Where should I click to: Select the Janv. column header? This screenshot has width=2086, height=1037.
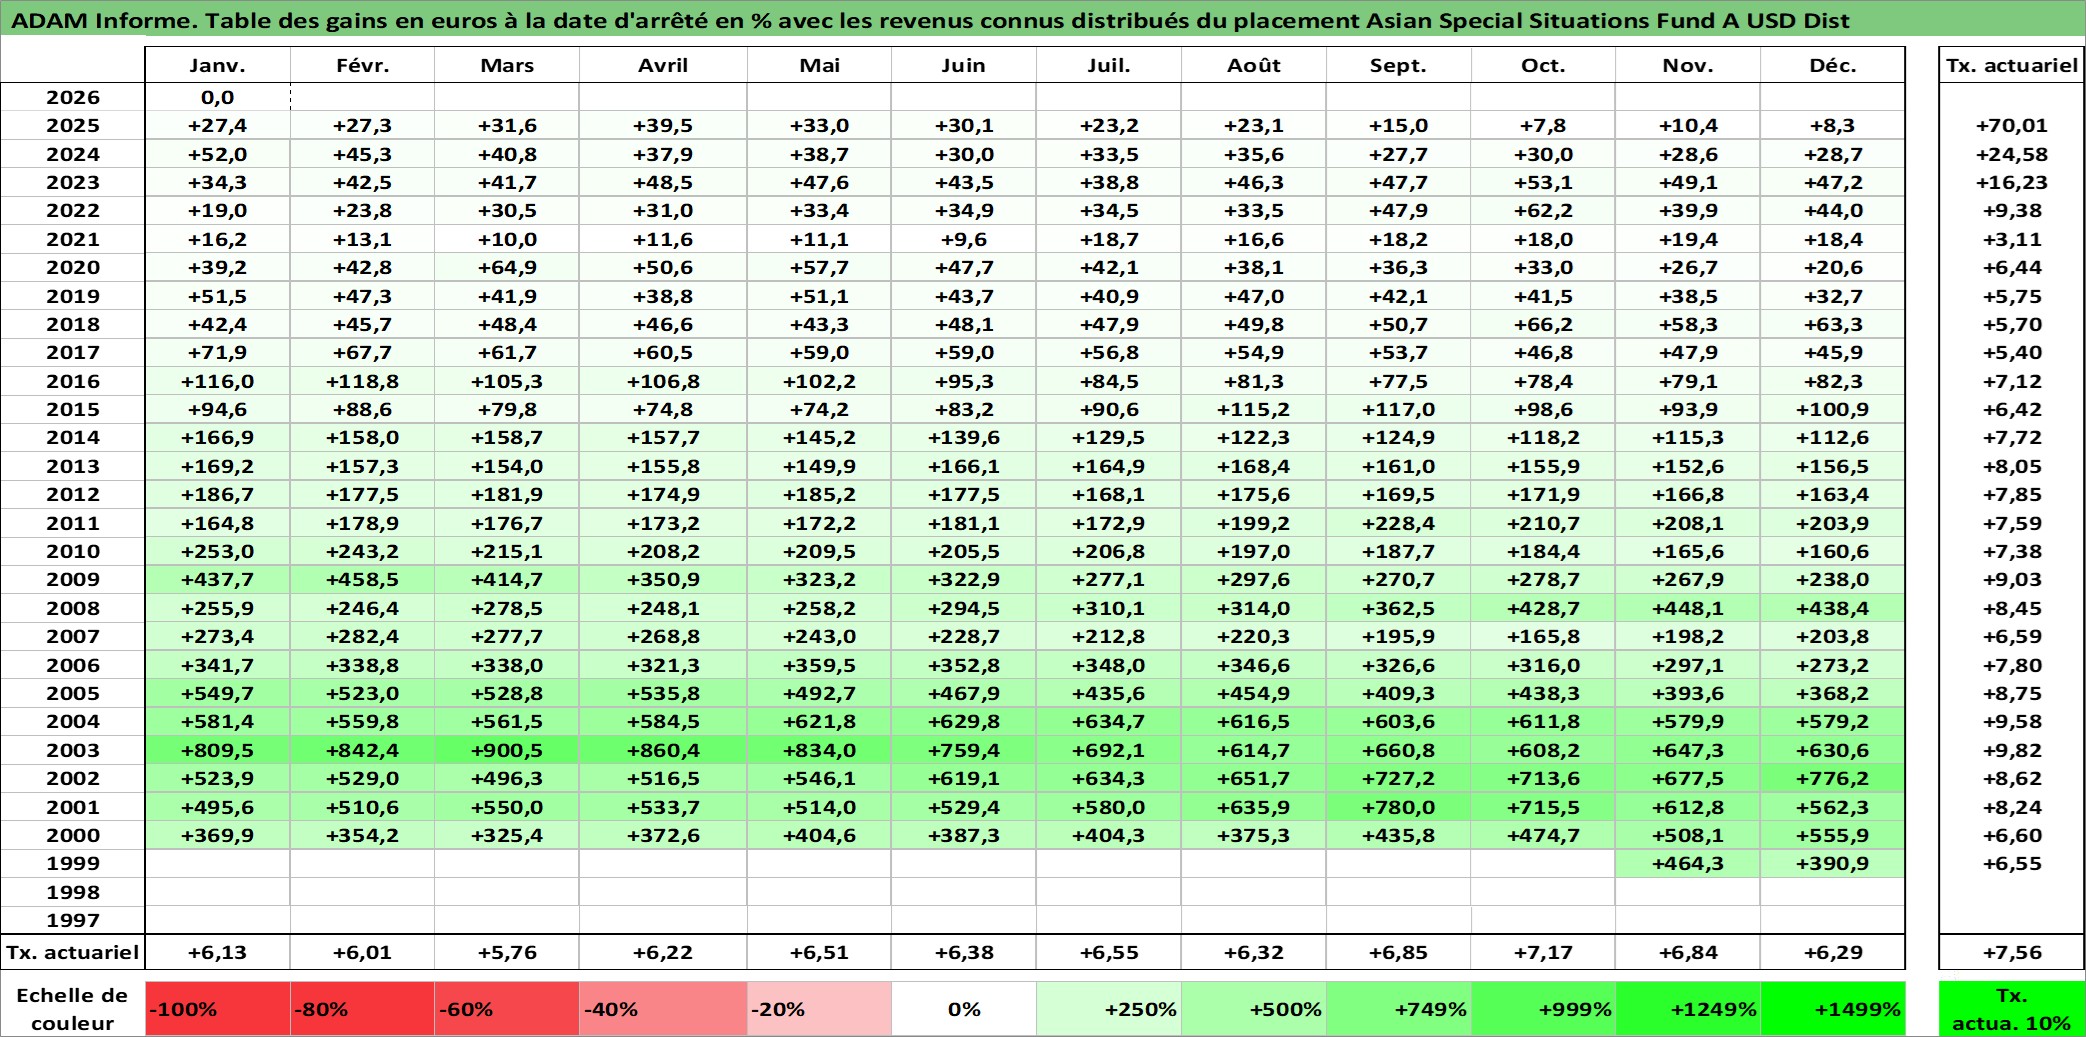(x=218, y=65)
